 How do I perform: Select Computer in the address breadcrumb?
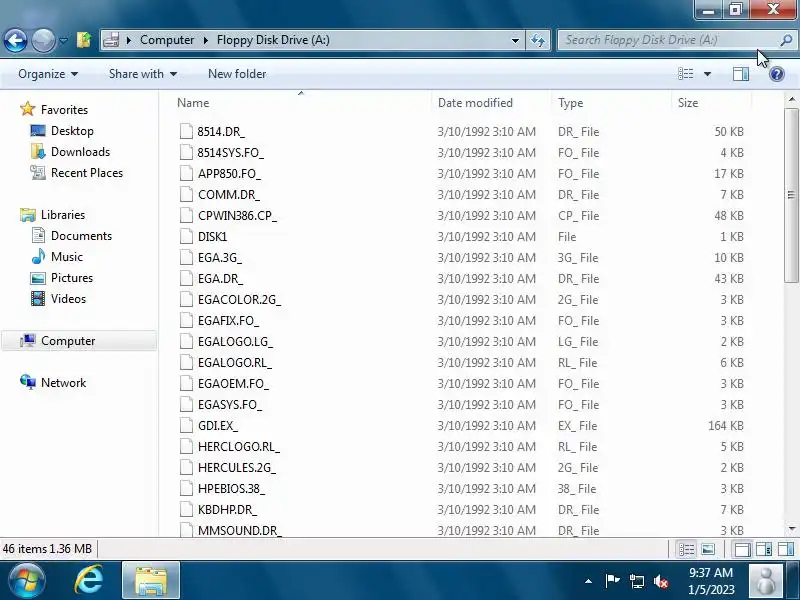pyautogui.click(x=167, y=40)
